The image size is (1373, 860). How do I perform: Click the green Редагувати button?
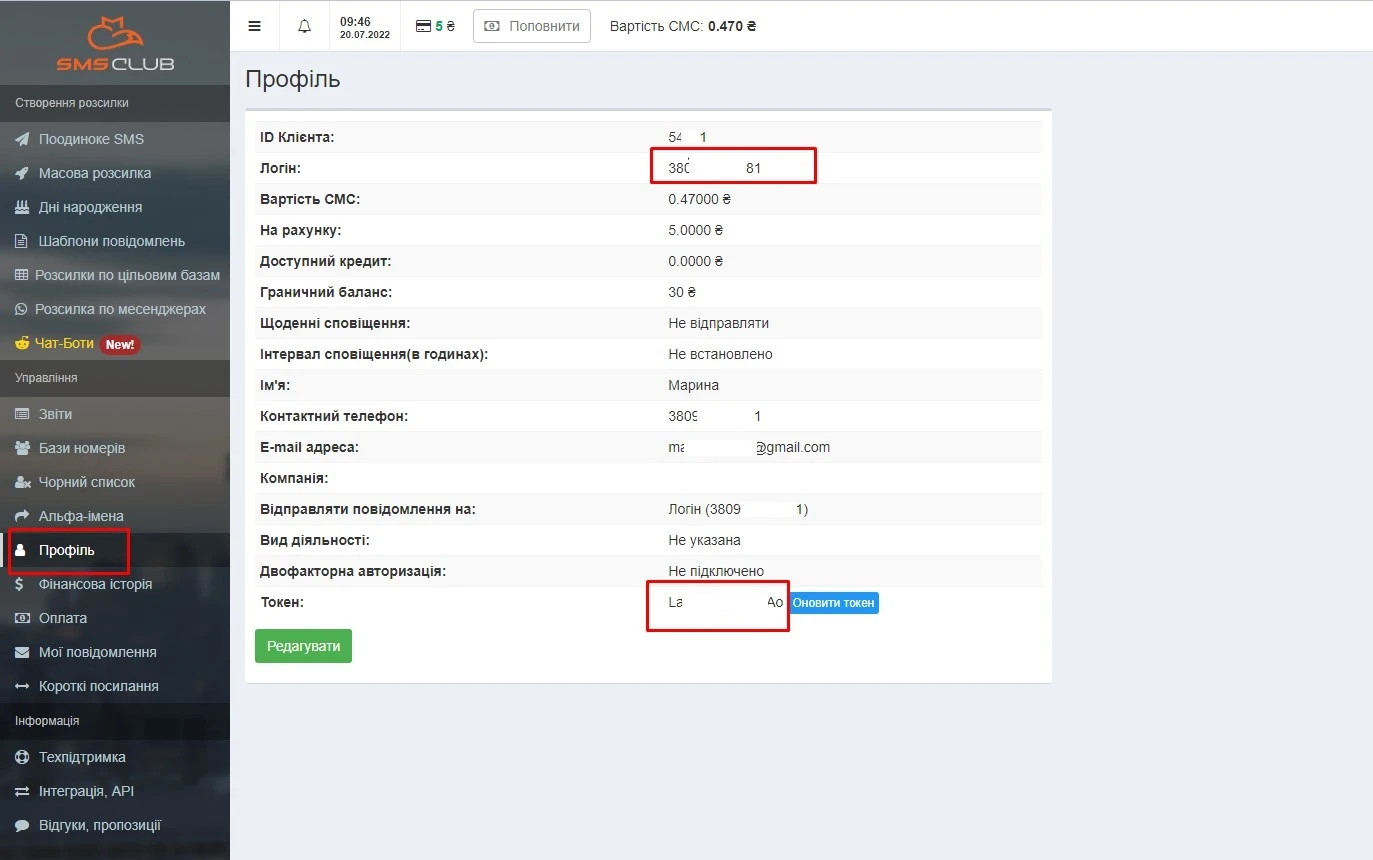[x=303, y=646]
